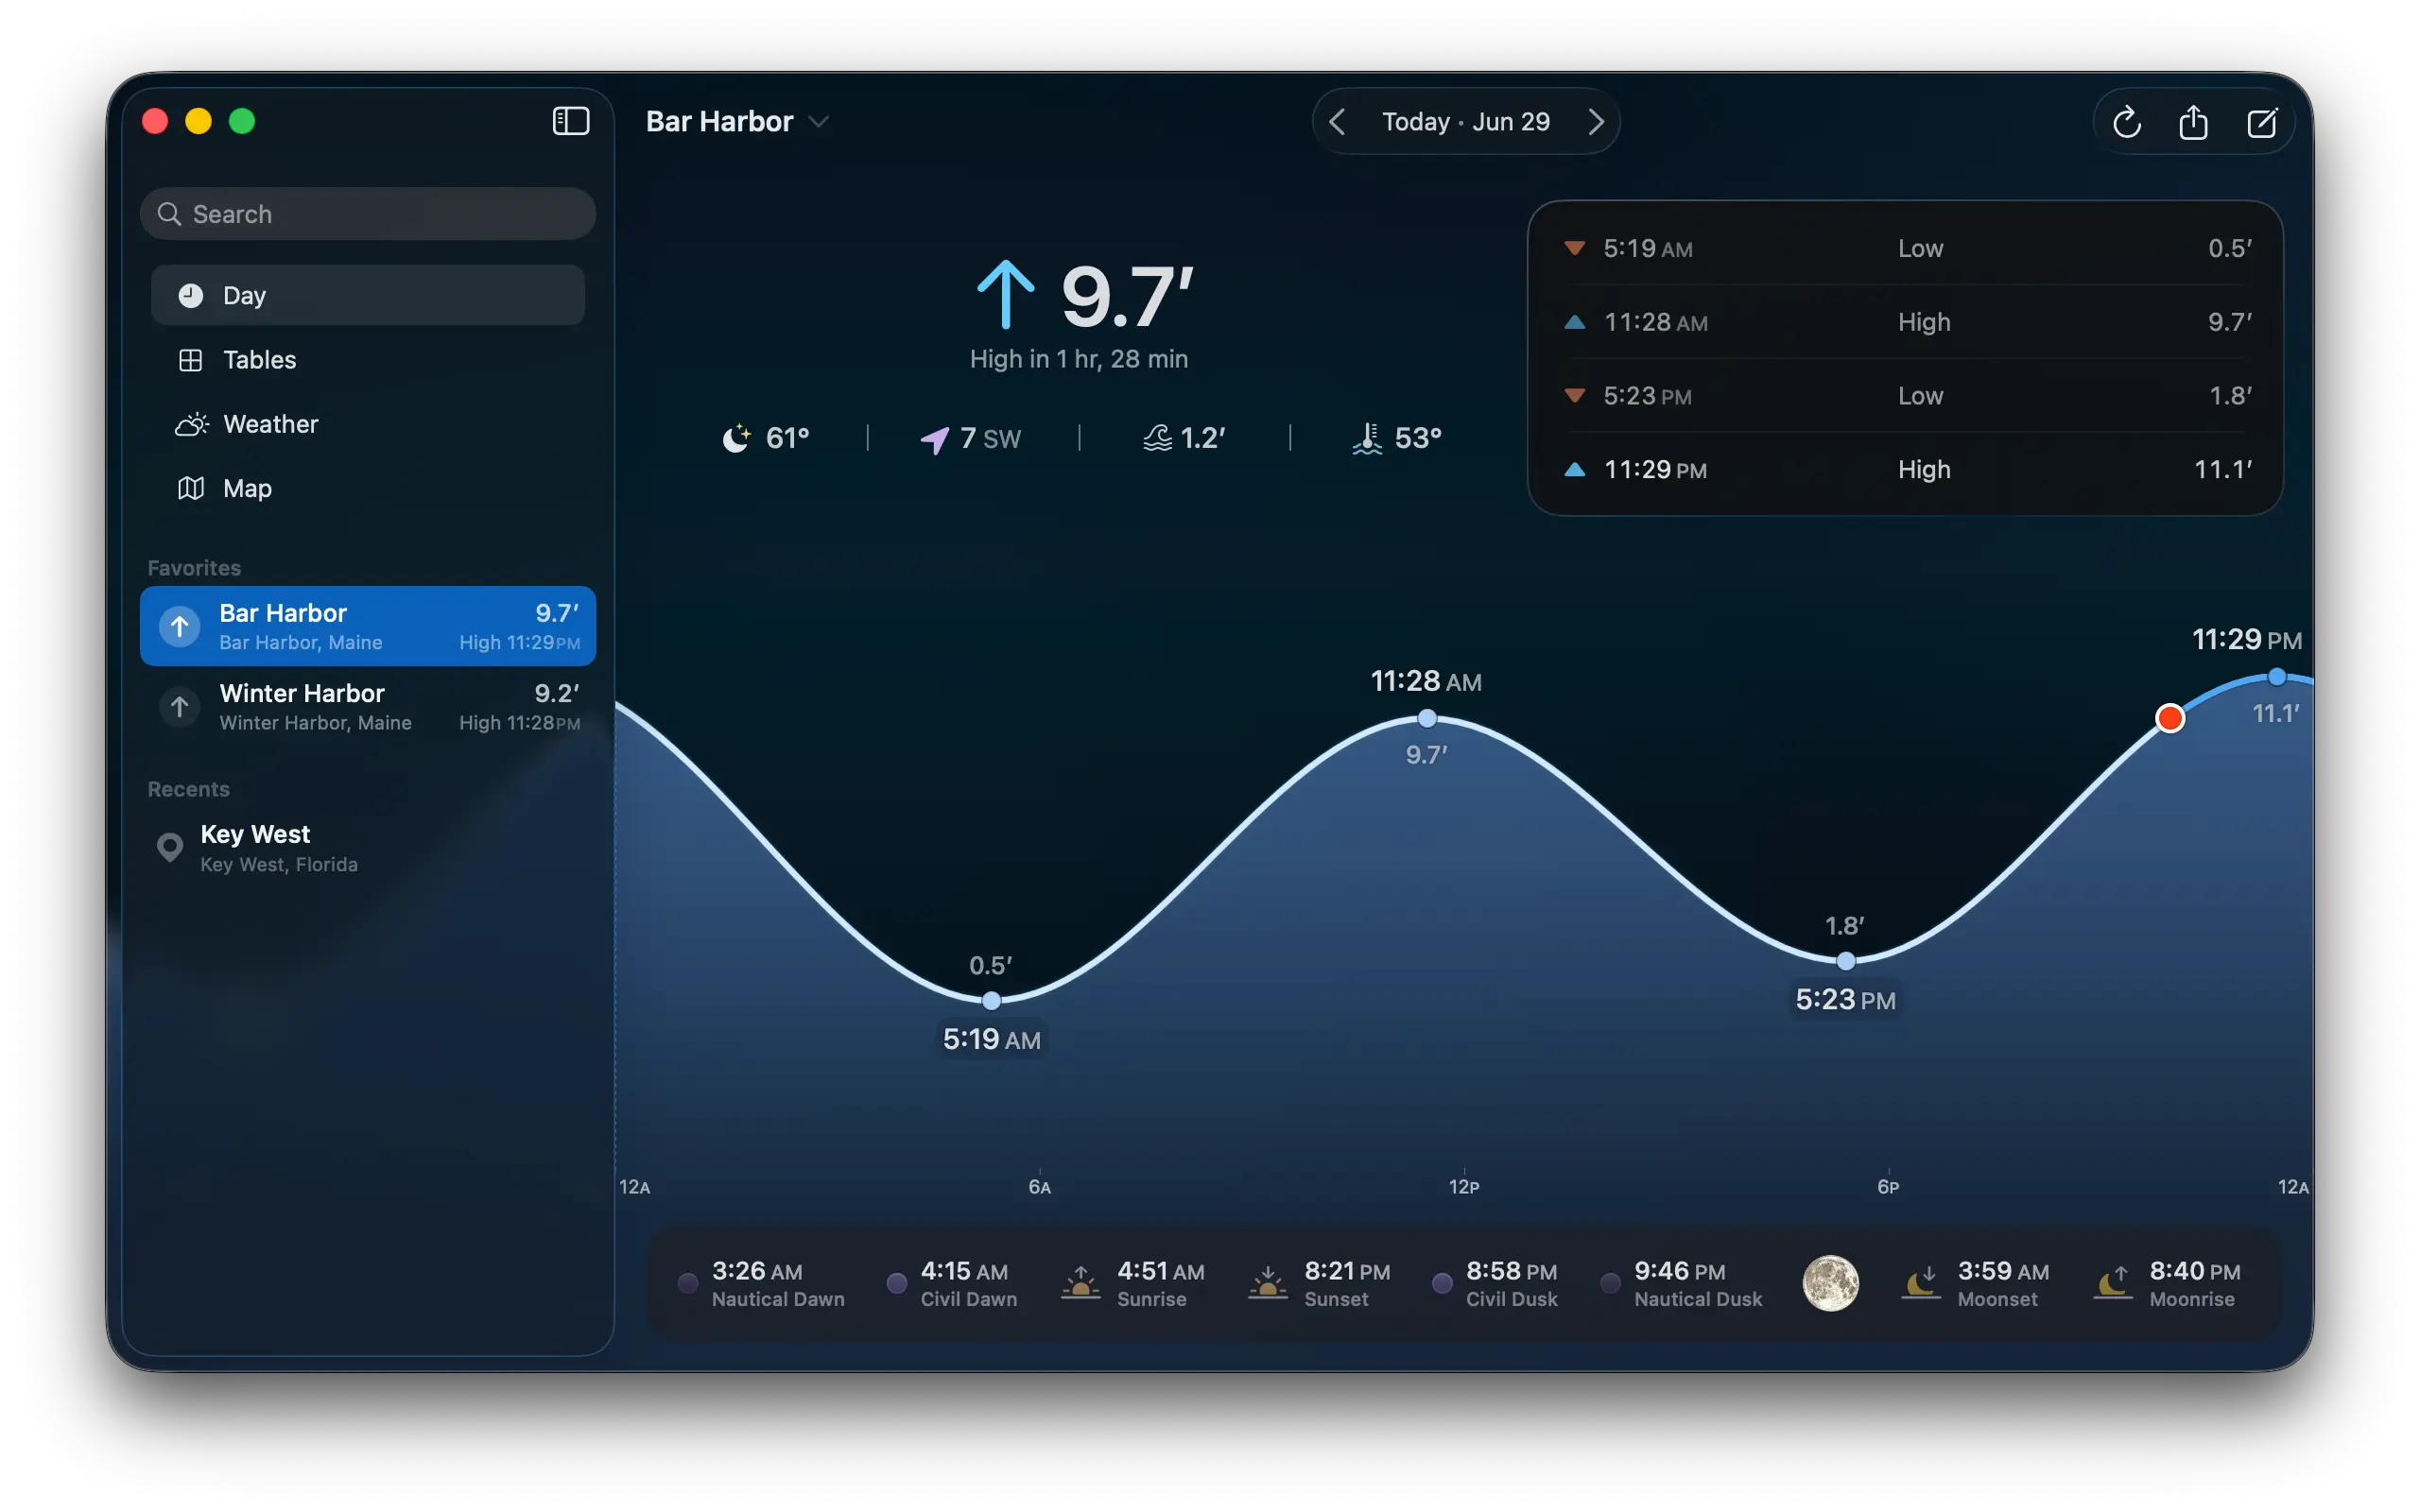
Task: Click the Day clock icon
Action: 190,296
